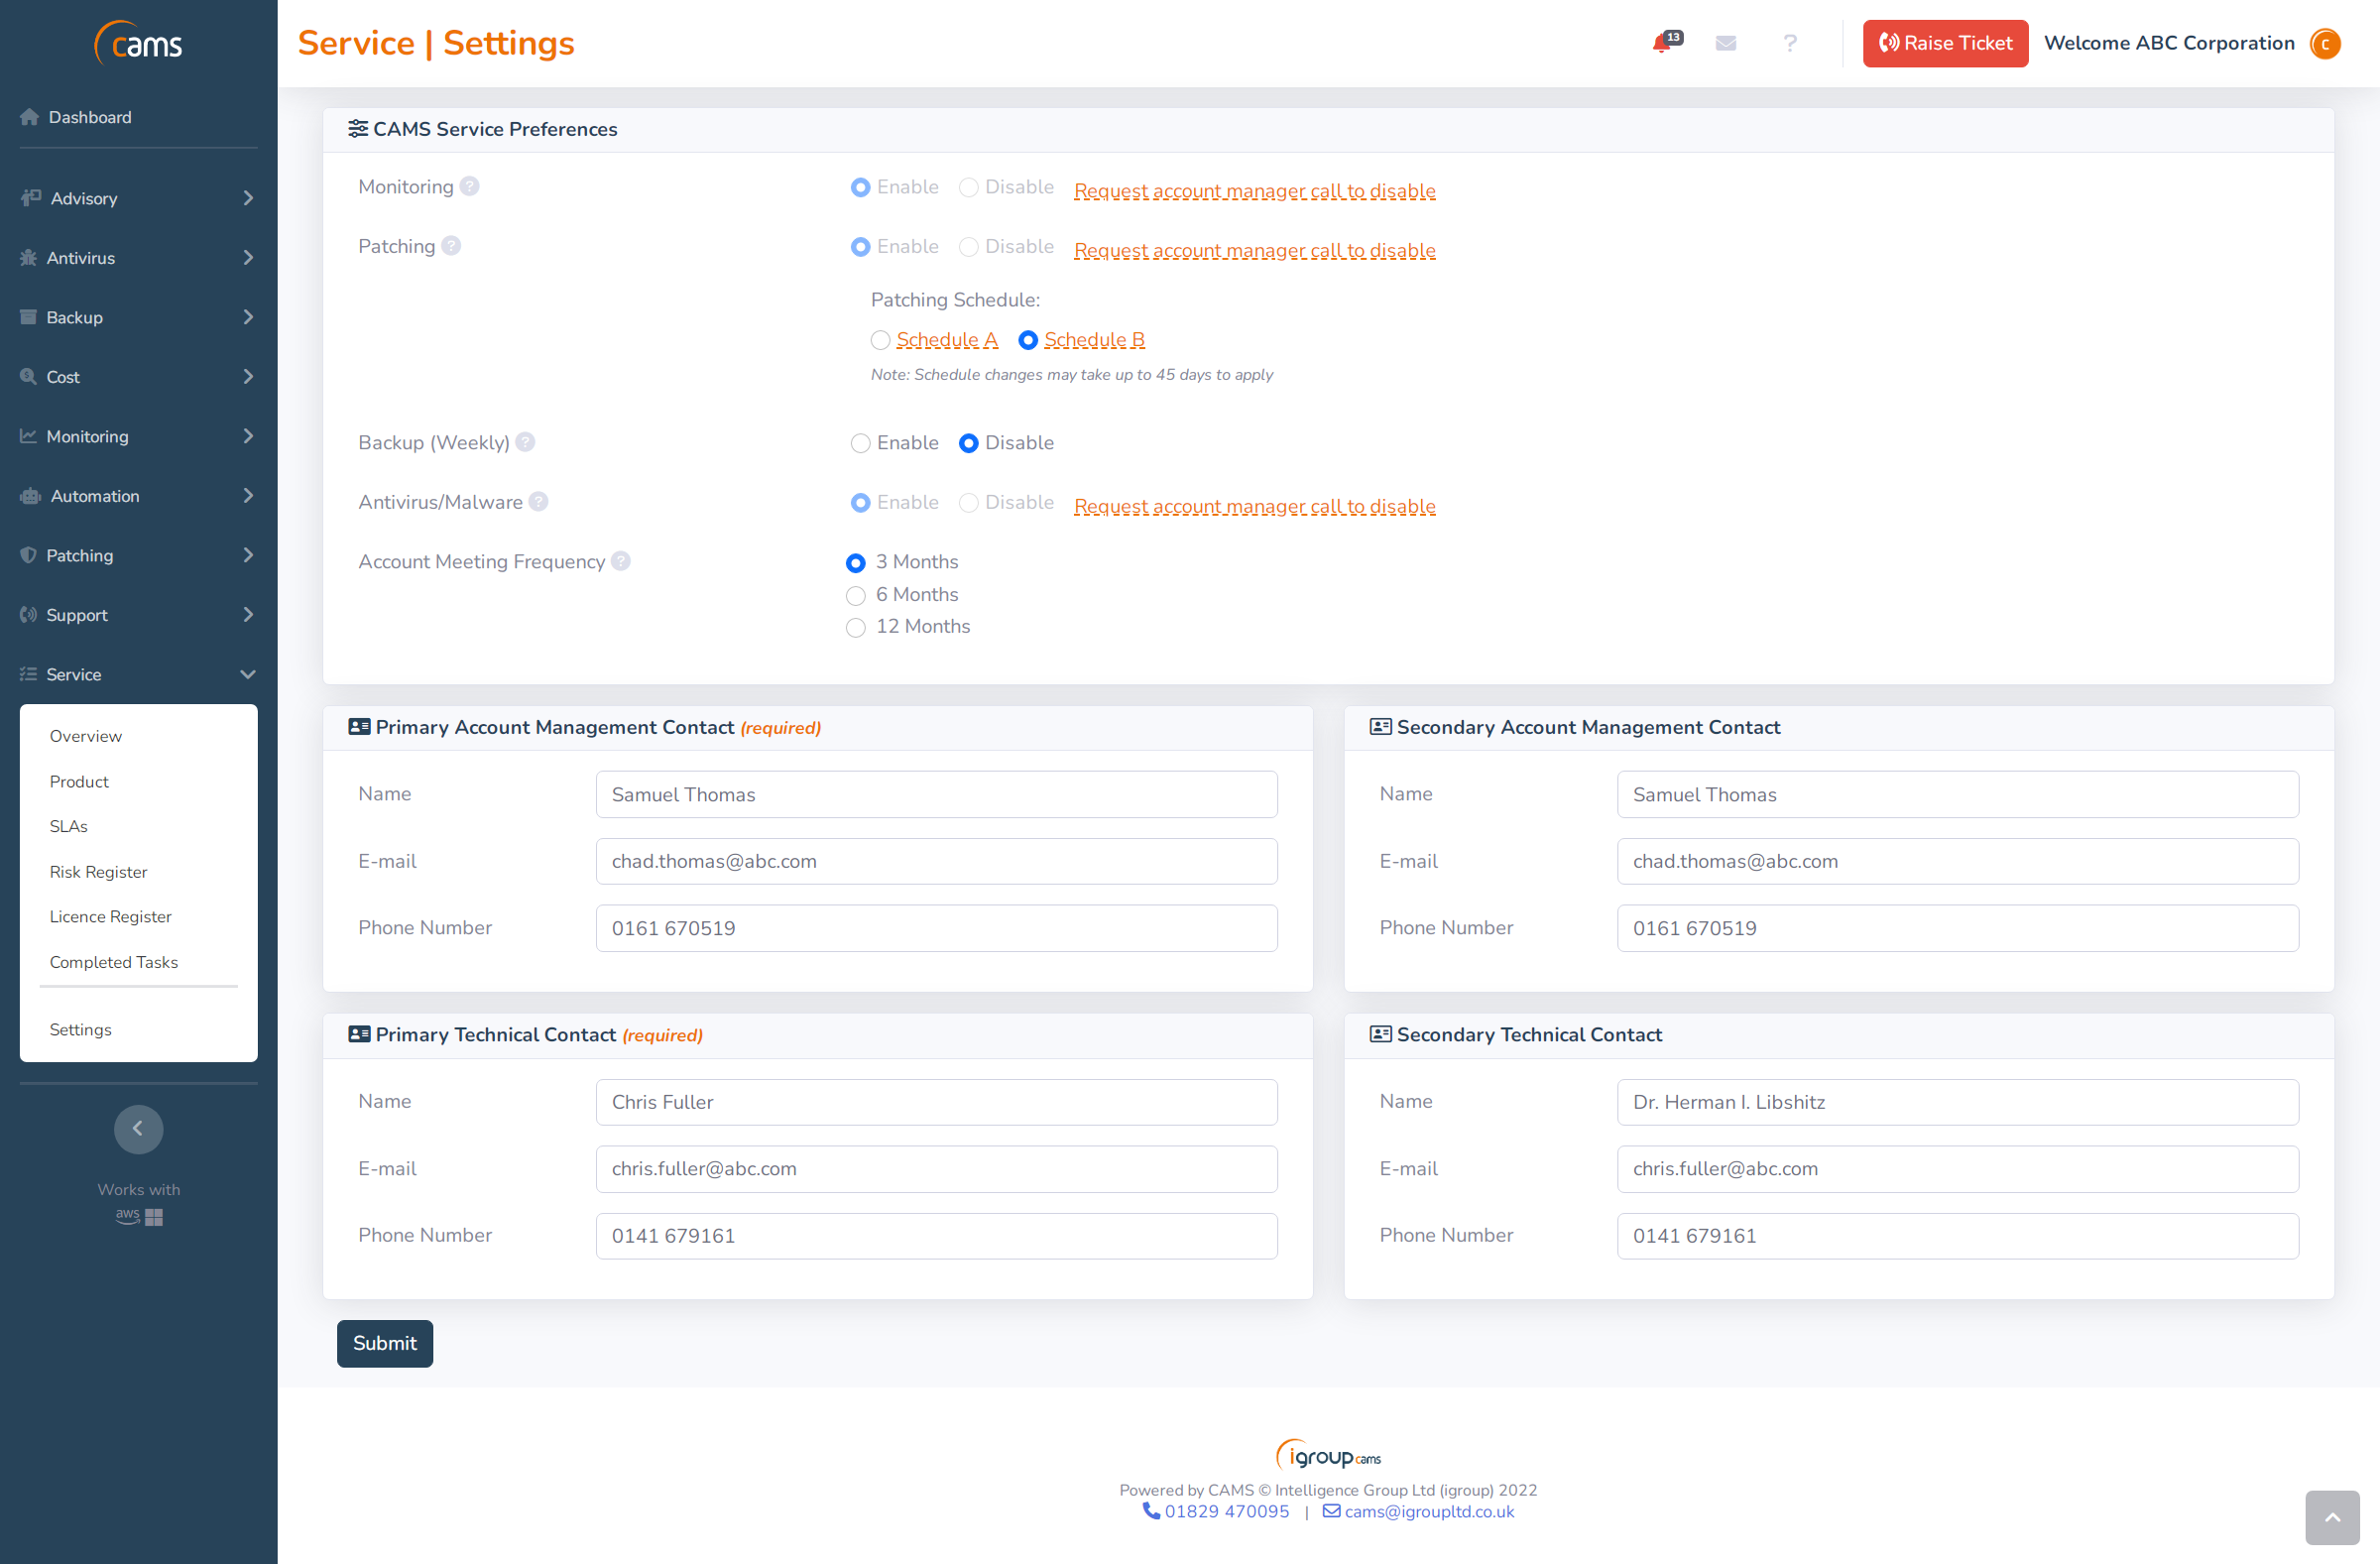Viewport: 2380px width, 1564px height.
Task: Click the envelope message icon in top bar
Action: [1726, 43]
